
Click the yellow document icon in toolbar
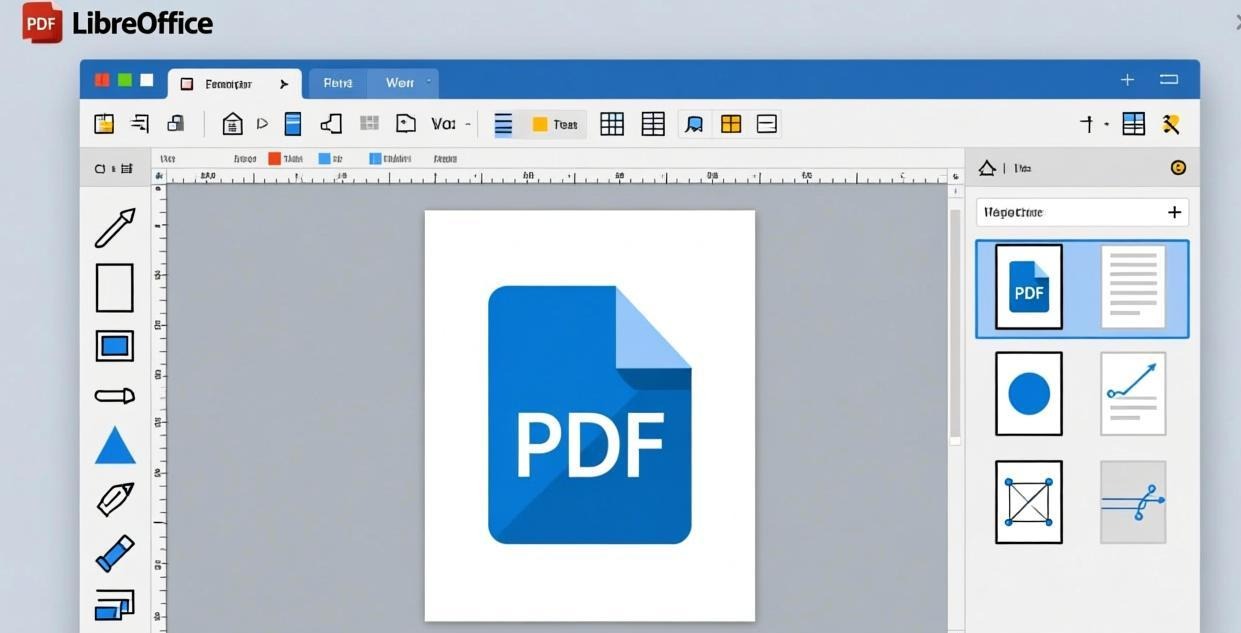[x=104, y=123]
